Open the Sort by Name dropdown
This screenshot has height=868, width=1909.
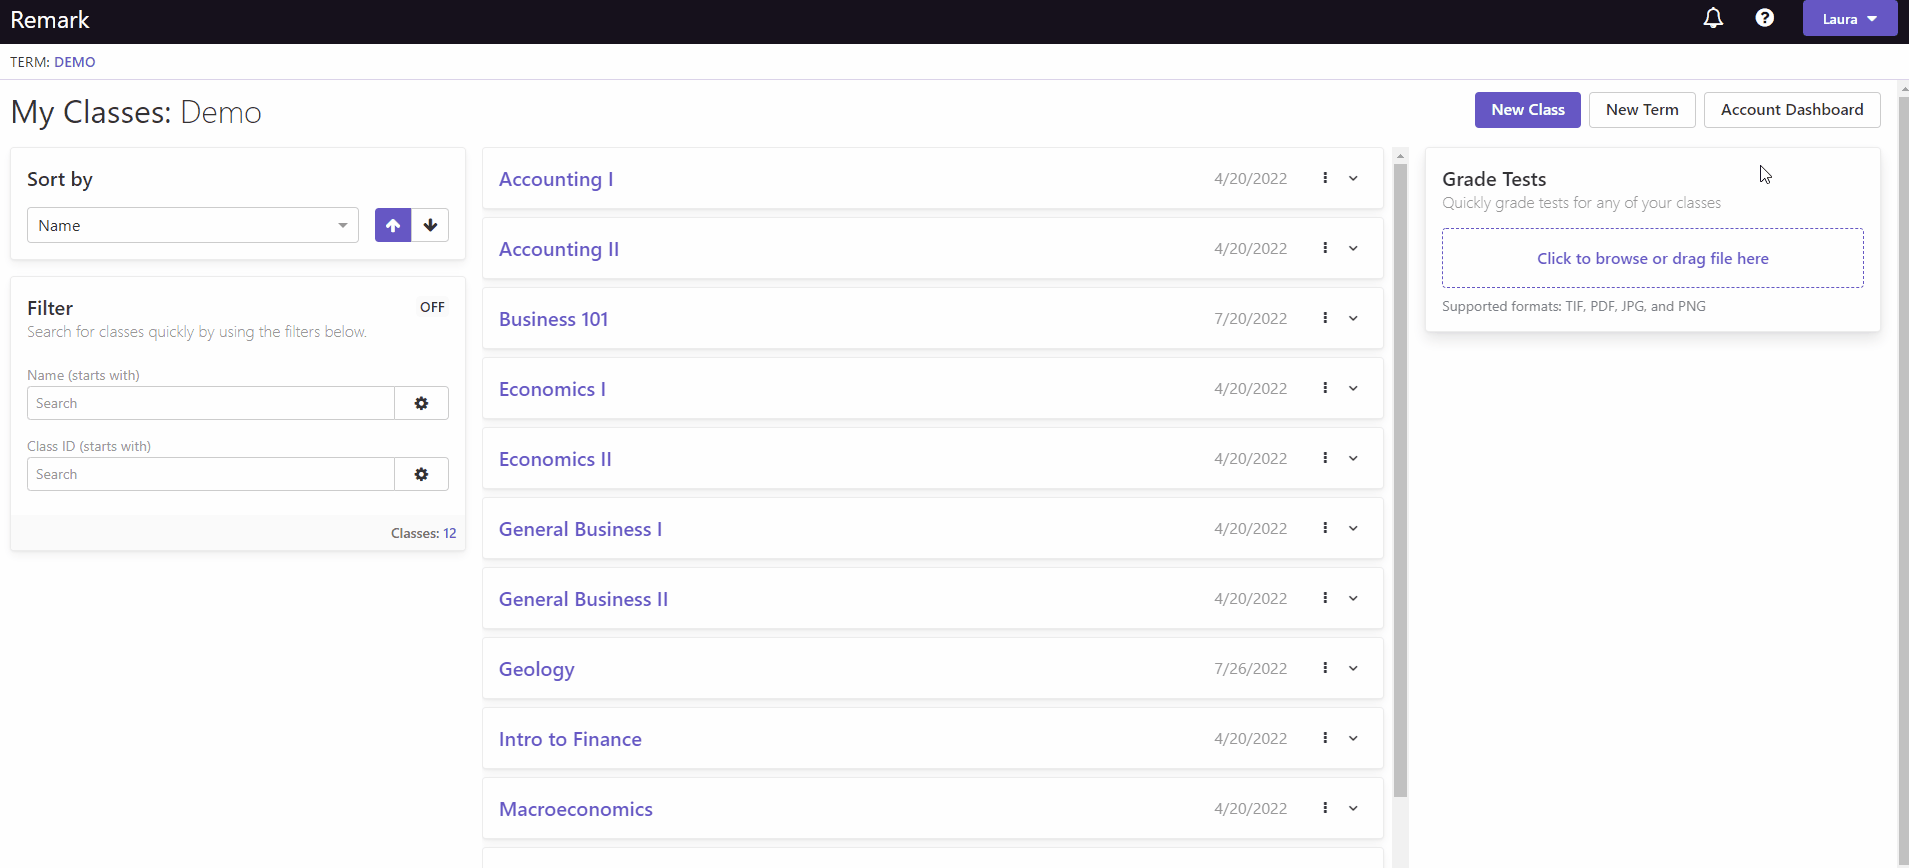193,225
